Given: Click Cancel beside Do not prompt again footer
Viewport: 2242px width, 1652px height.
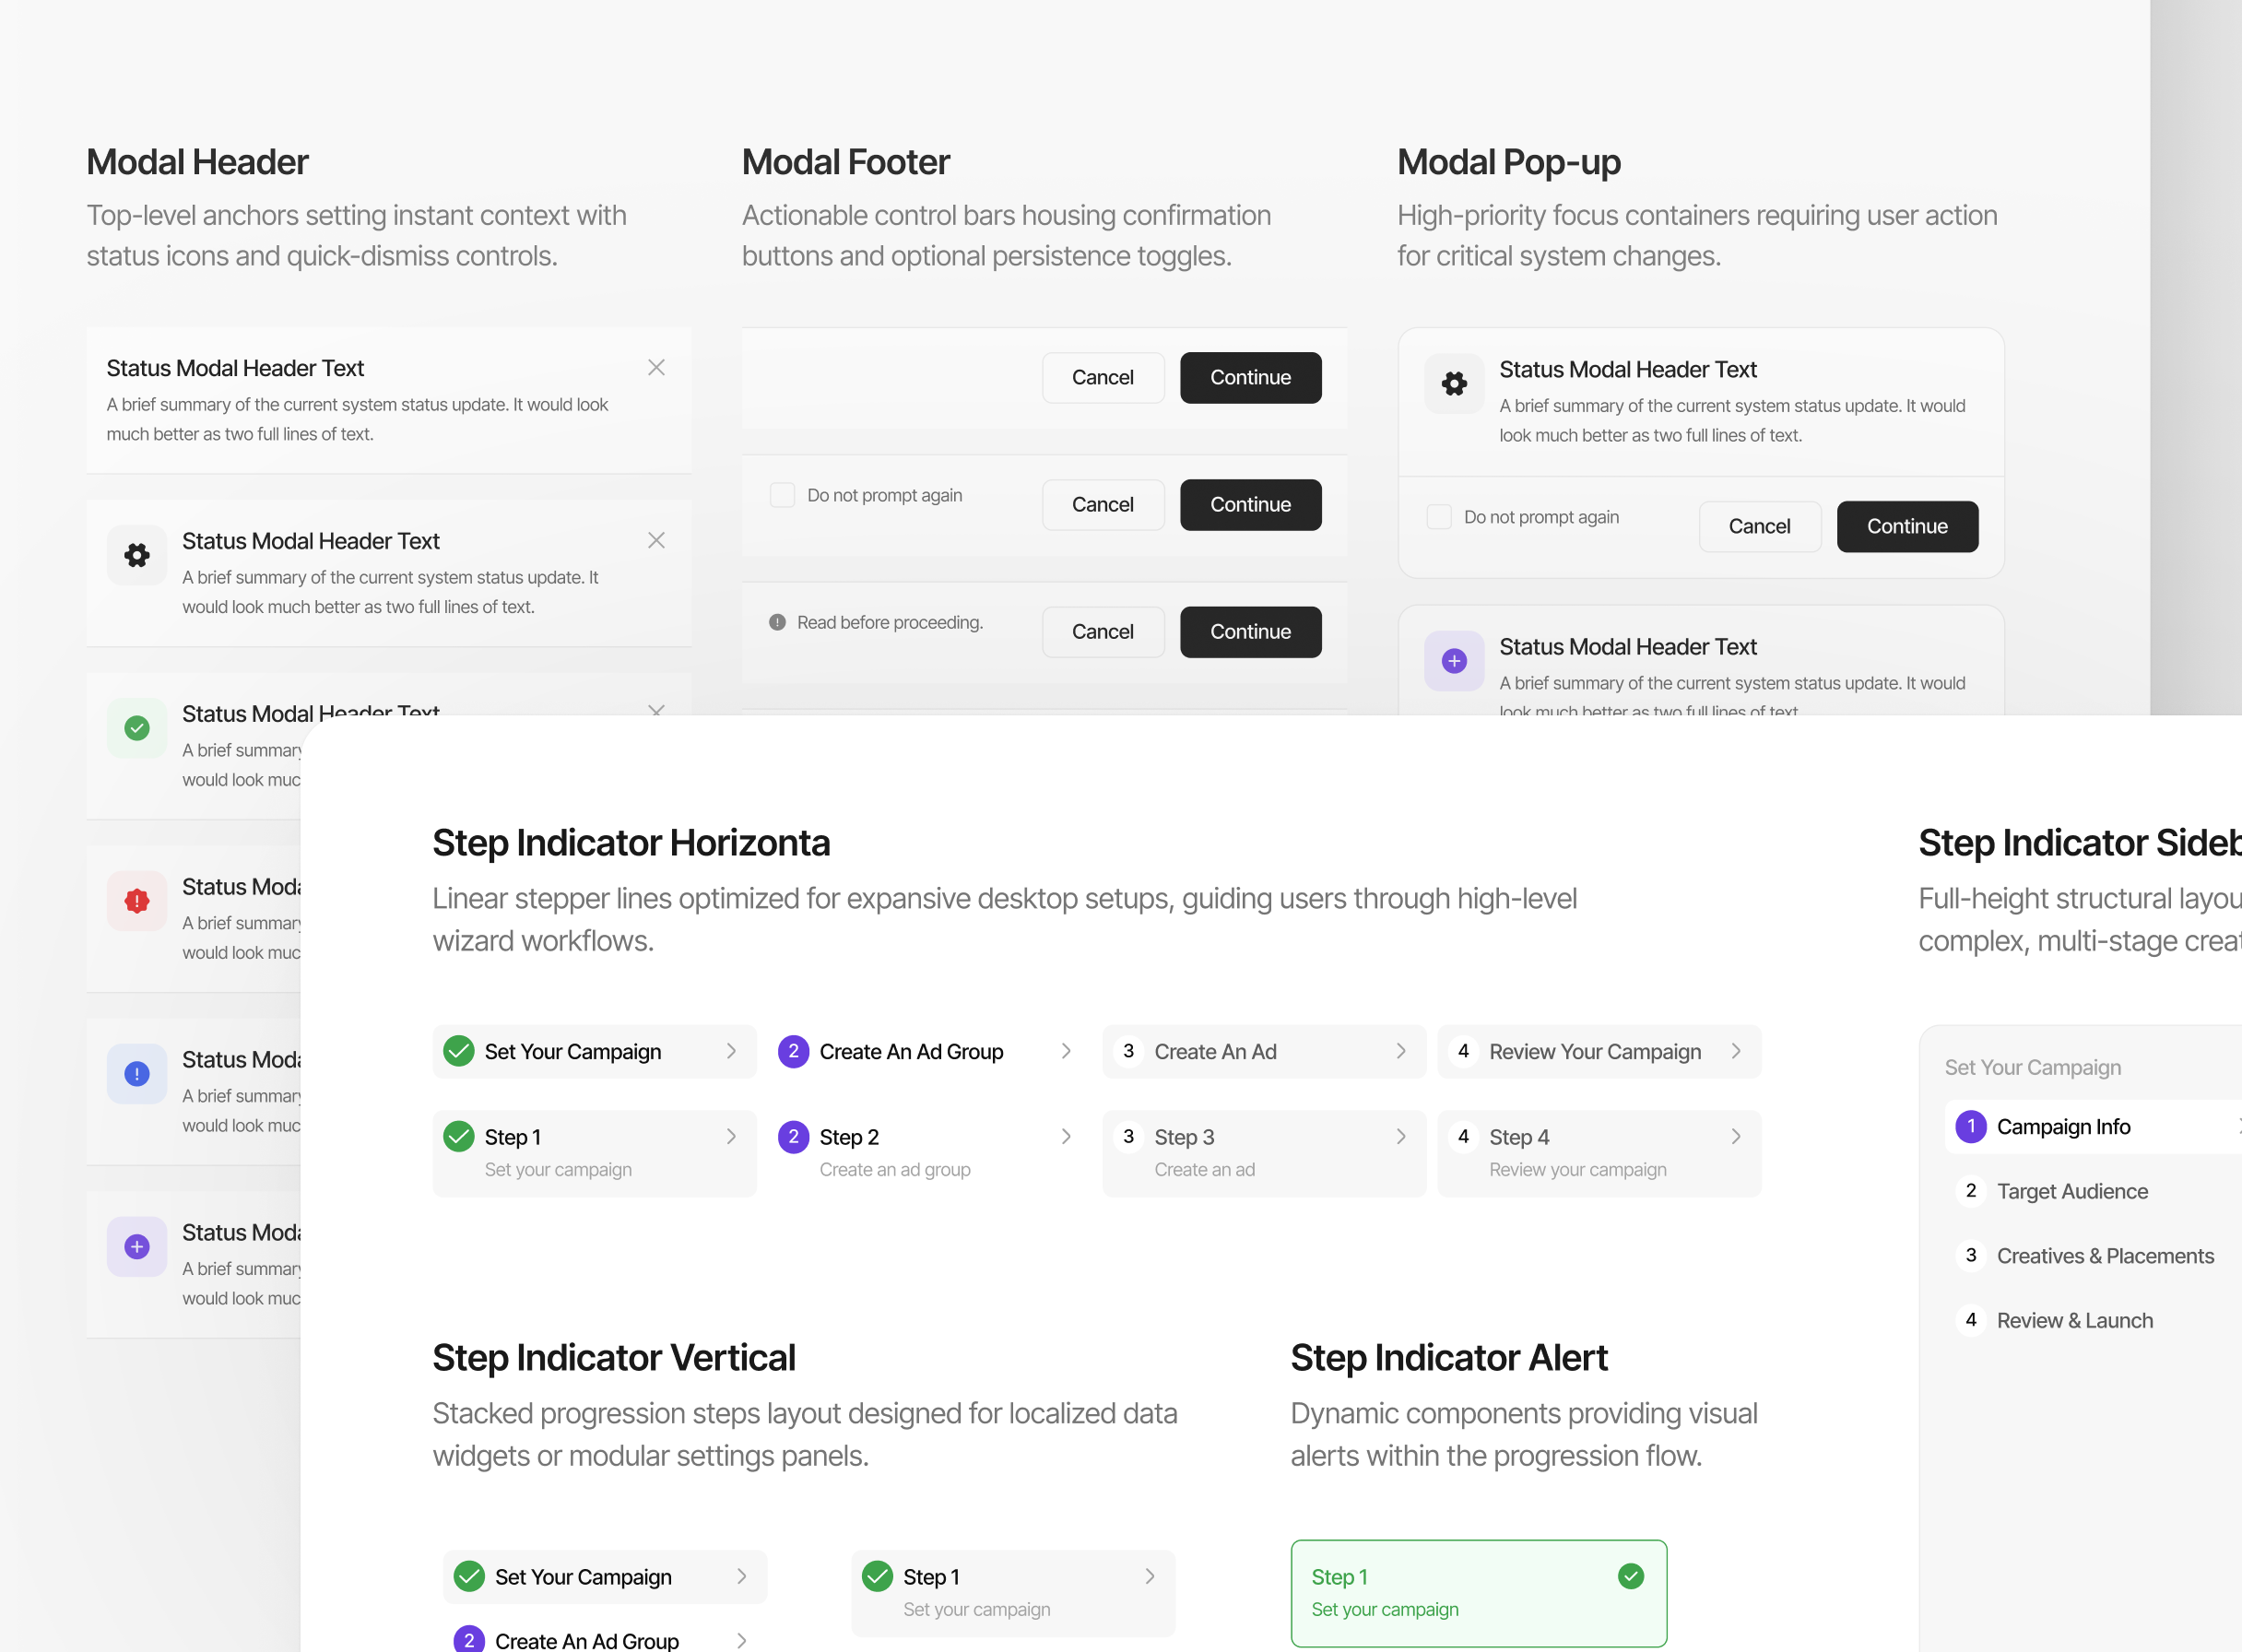Looking at the screenshot, I should pyautogui.click(x=1103, y=505).
